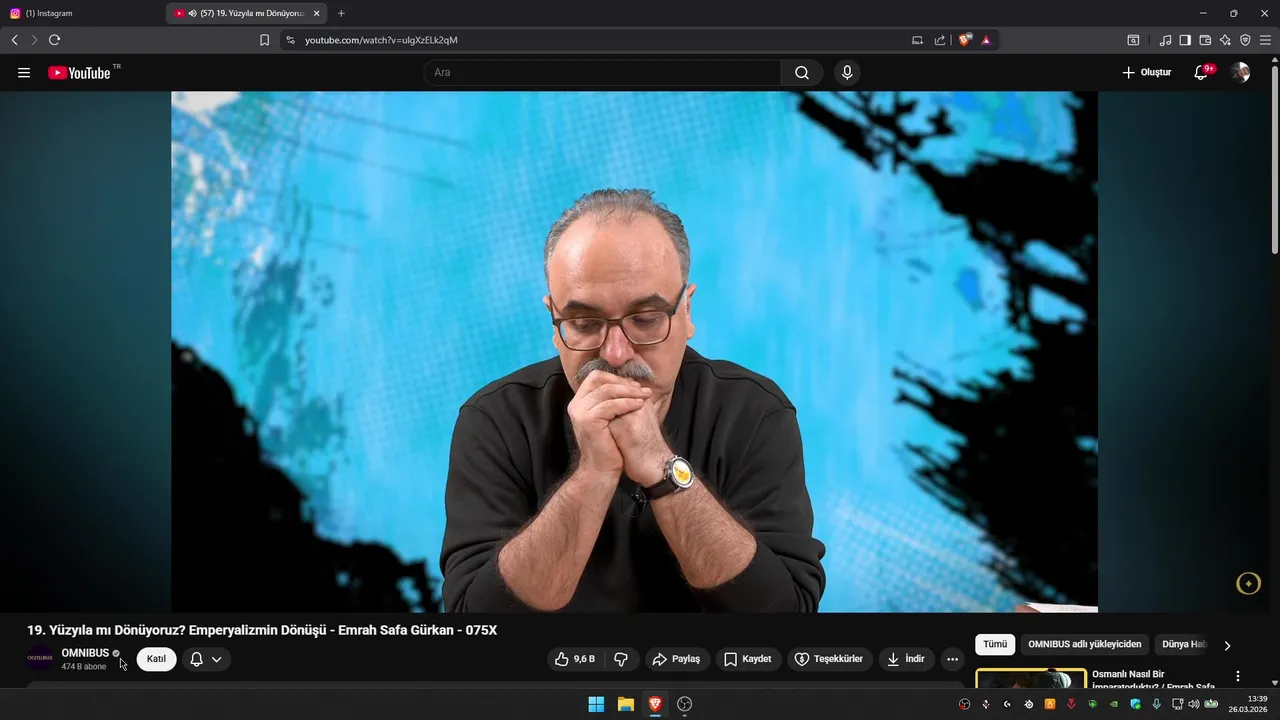Viewport: 1280px width, 720px height.
Task: Open the NVIDIA tray icon
Action: tap(1113, 704)
